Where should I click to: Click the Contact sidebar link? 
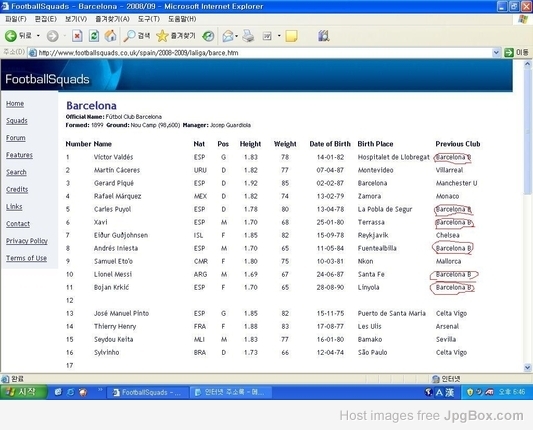pyautogui.click(x=18, y=224)
